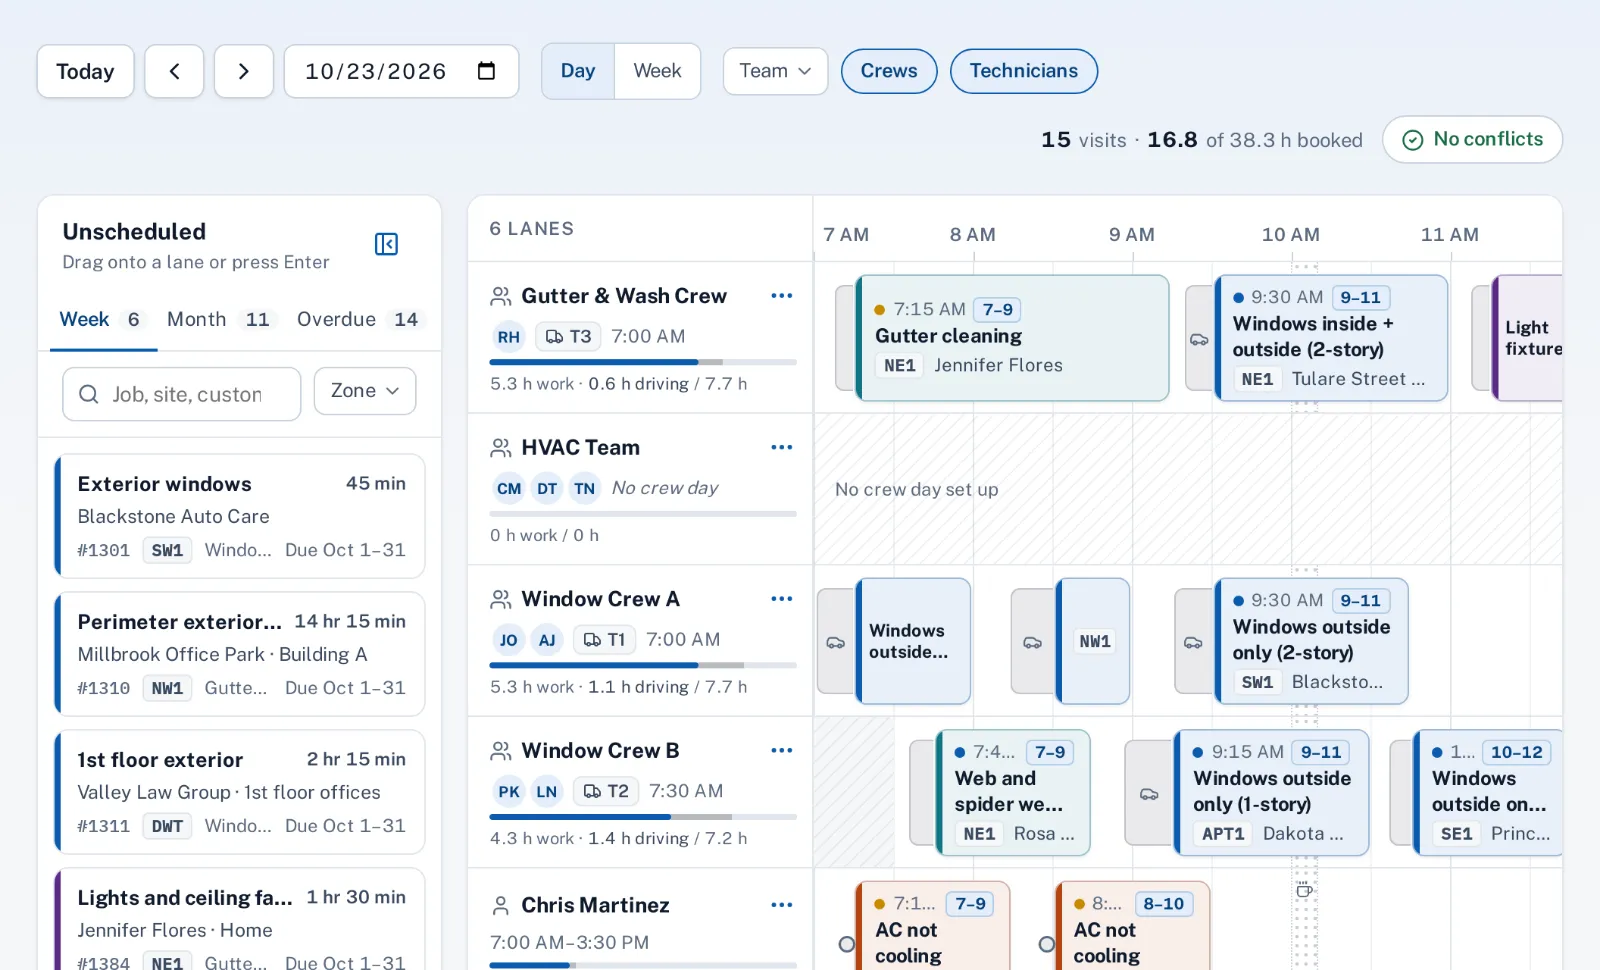The width and height of the screenshot is (1600, 970).
Task: Click the T3 truck badge
Action: click(x=568, y=337)
